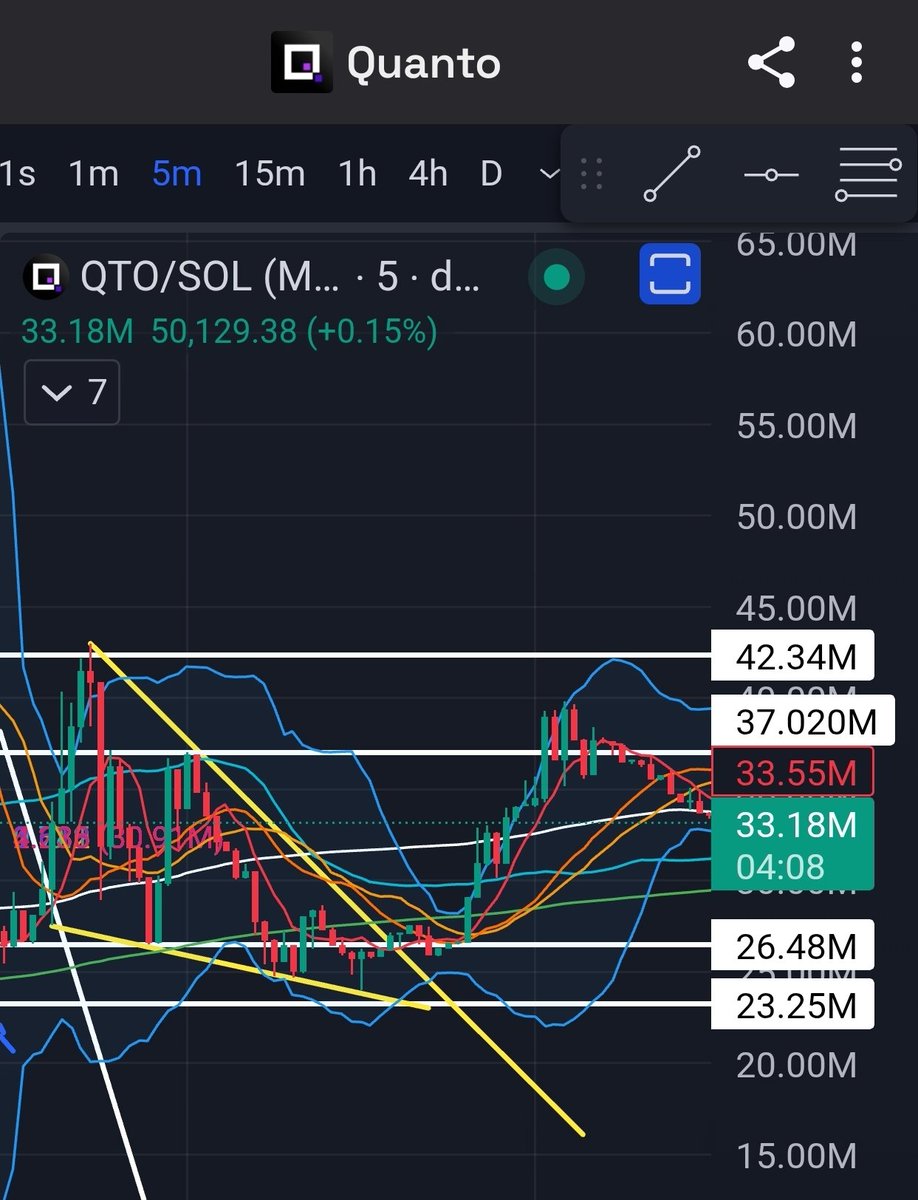The width and height of the screenshot is (918, 1200).
Task: Expand the 7 indicators legend
Action: coord(72,392)
